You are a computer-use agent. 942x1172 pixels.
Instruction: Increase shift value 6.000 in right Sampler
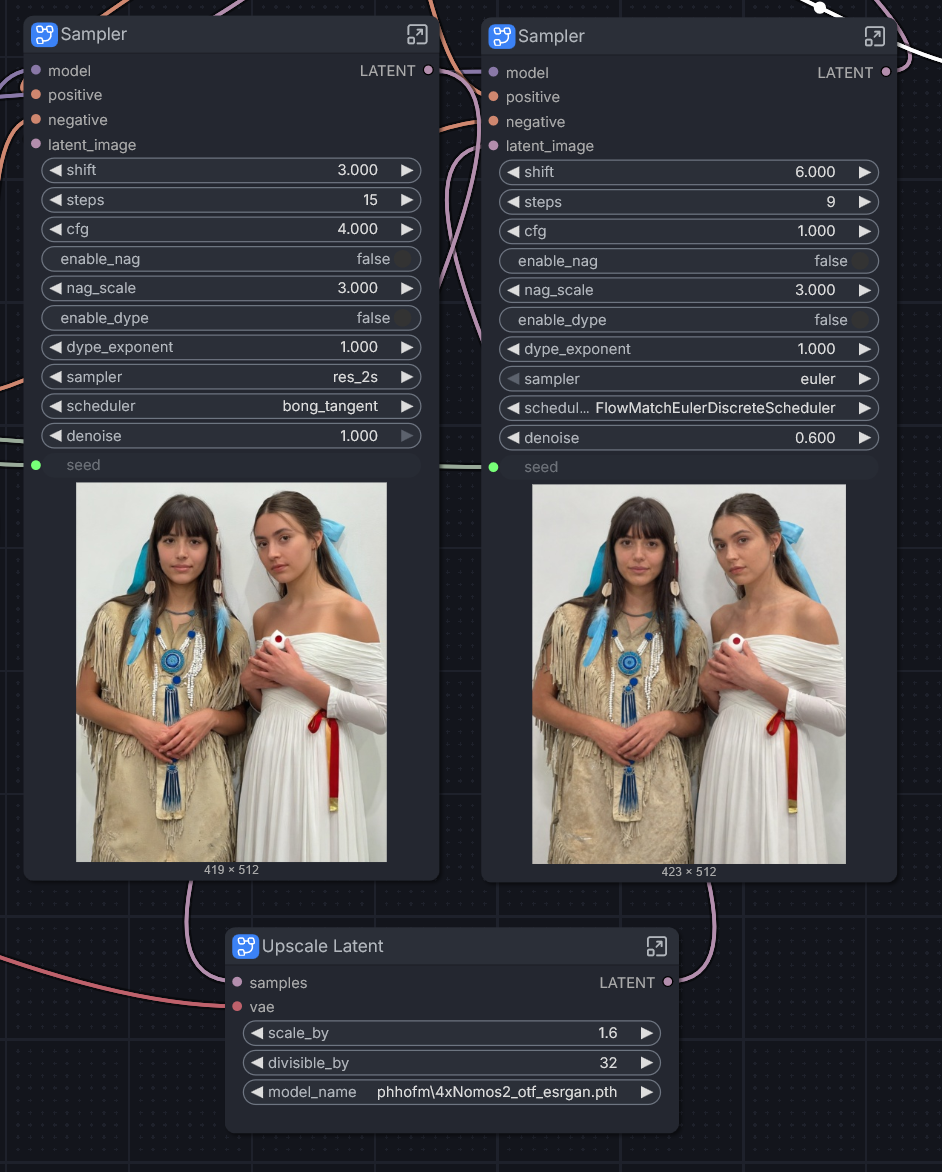pos(864,172)
